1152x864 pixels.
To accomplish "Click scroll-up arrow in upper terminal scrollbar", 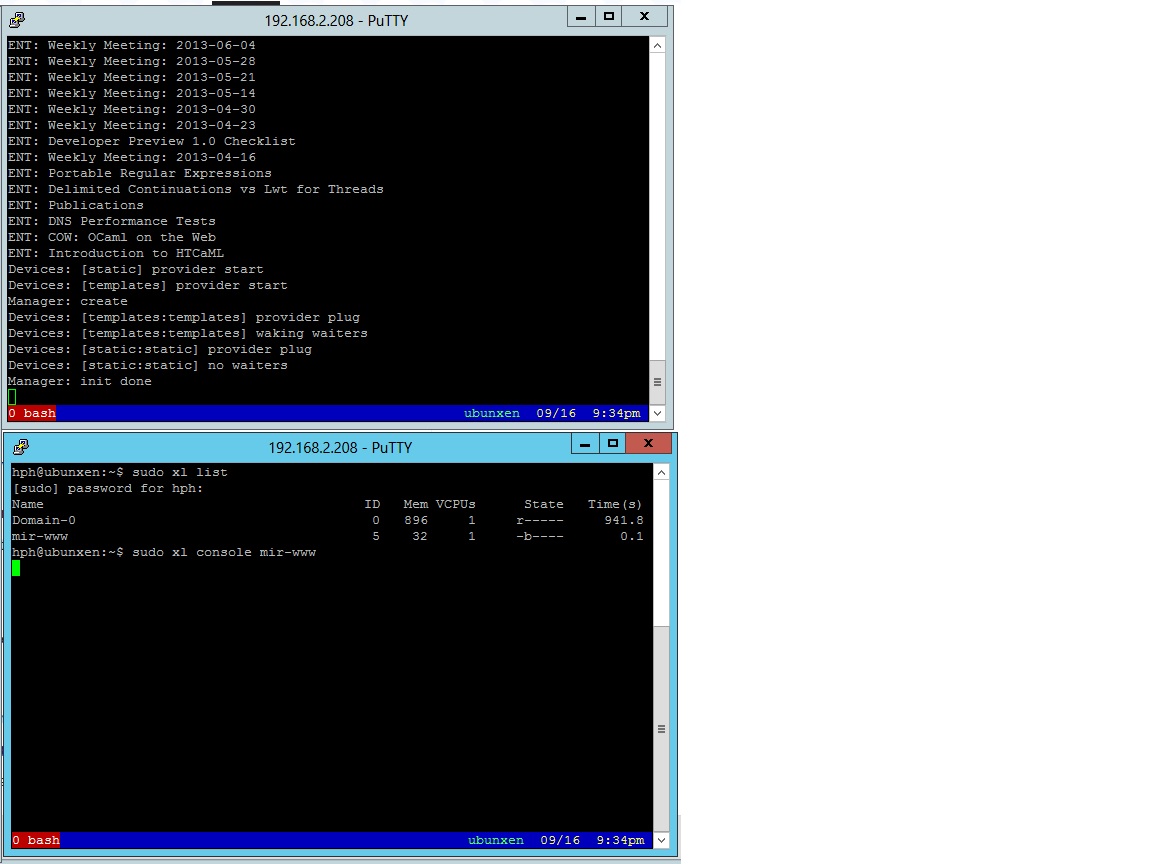I will pyautogui.click(x=657, y=46).
